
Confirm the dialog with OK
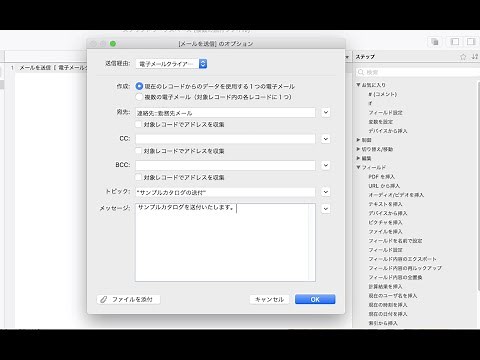(x=315, y=299)
